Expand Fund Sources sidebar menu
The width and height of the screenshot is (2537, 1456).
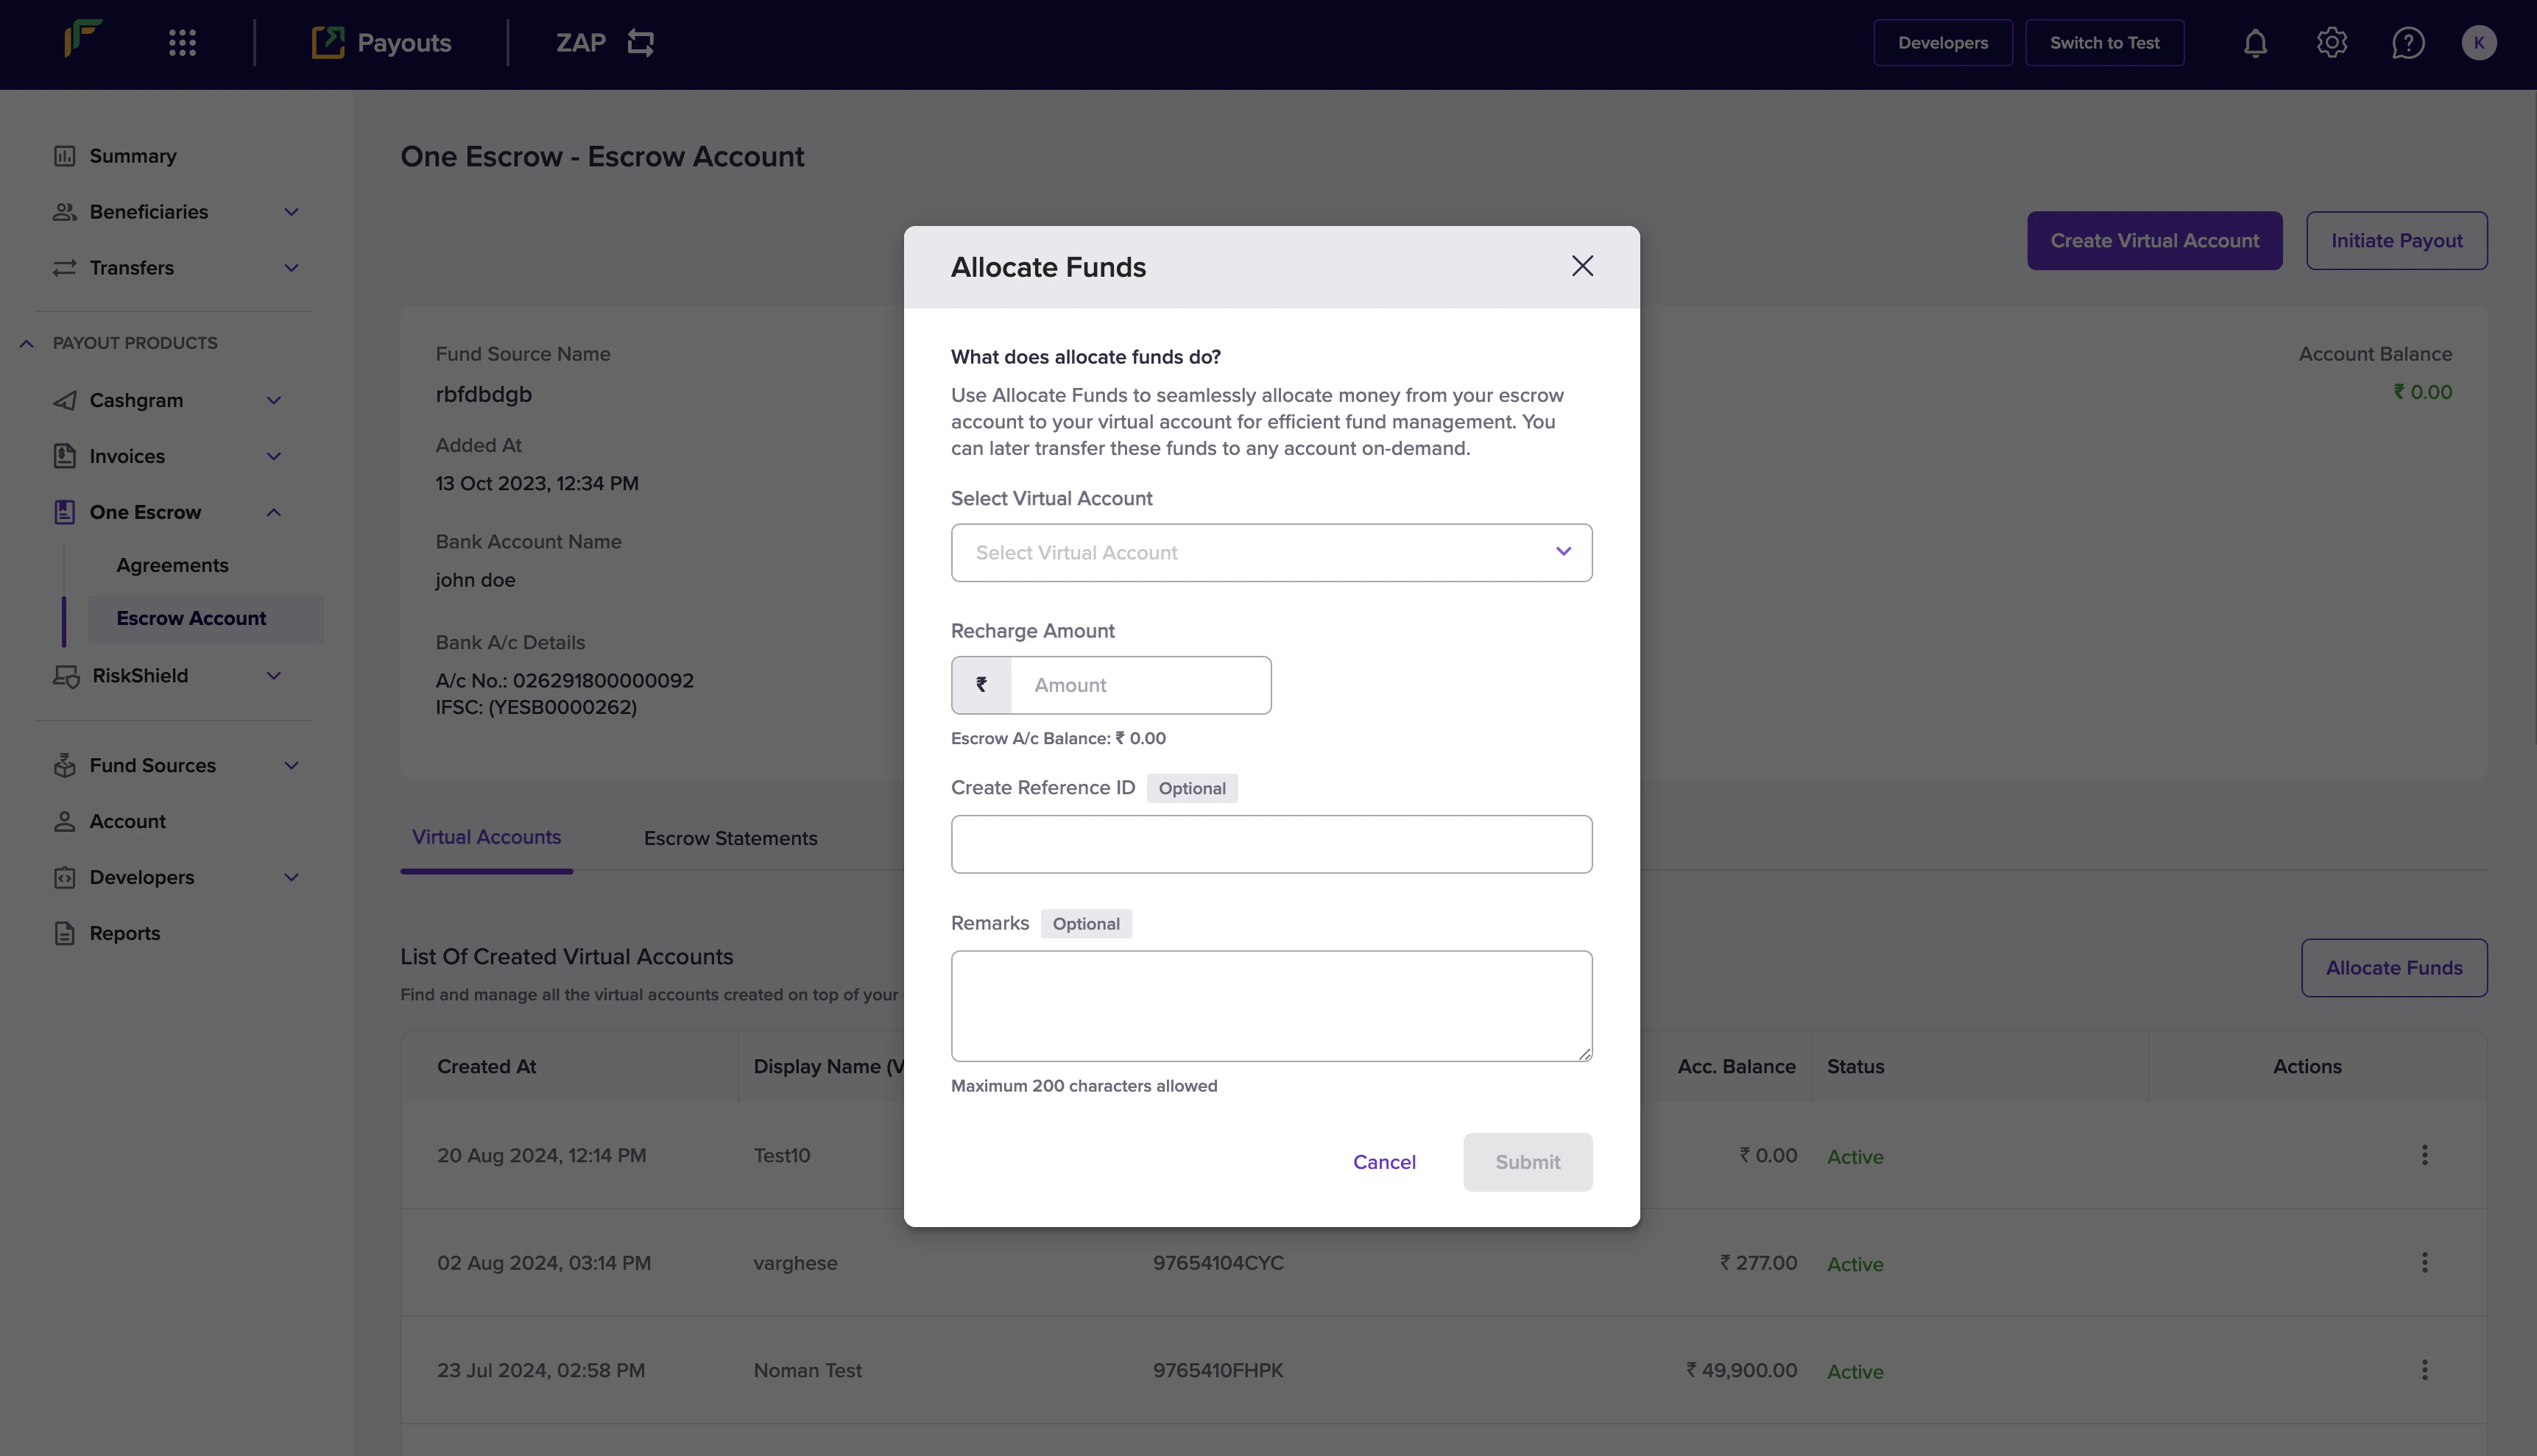(291, 765)
